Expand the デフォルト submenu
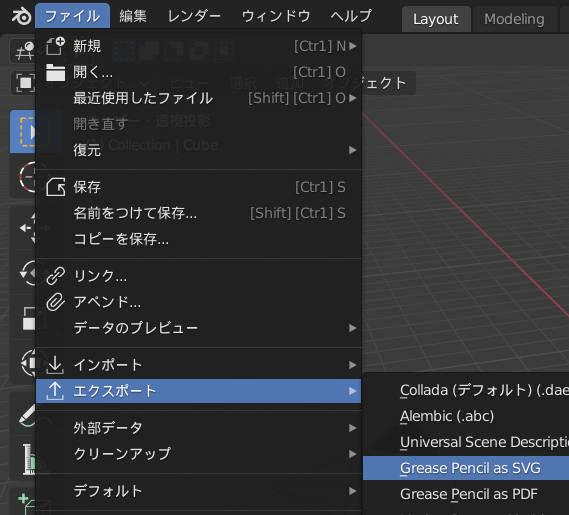Viewport: 569px width, 515px height. click(198, 491)
